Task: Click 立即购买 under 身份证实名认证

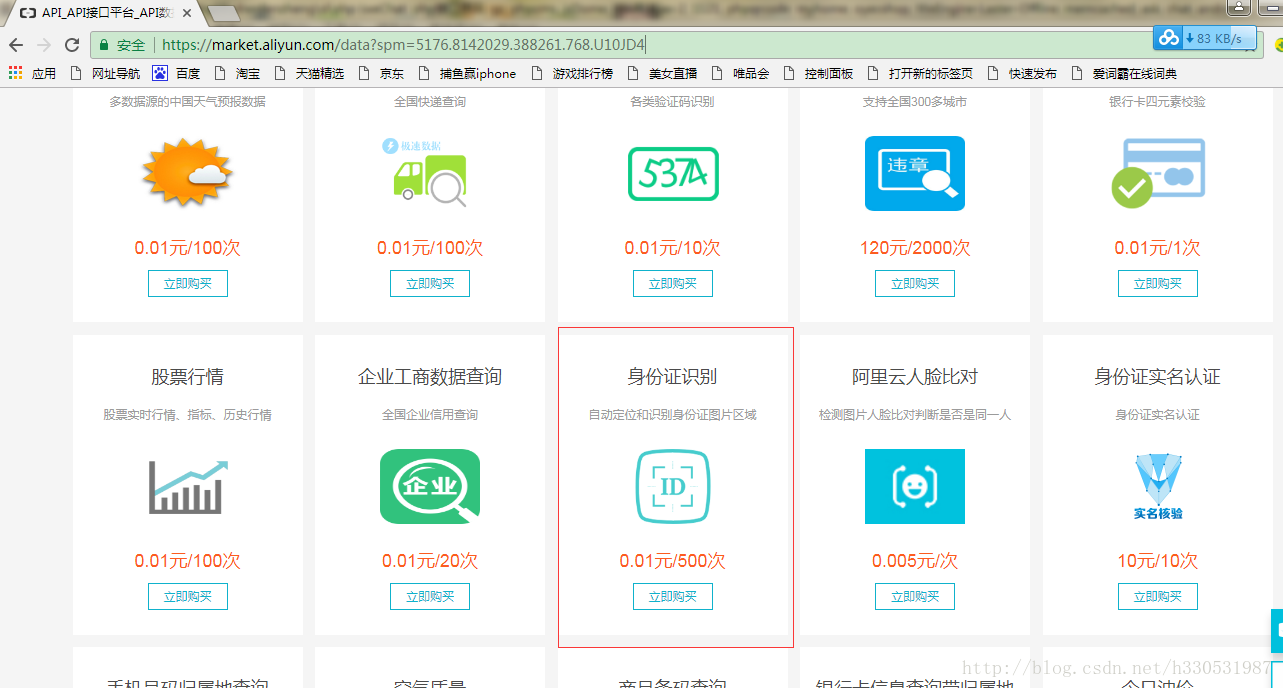Action: [x=1158, y=596]
